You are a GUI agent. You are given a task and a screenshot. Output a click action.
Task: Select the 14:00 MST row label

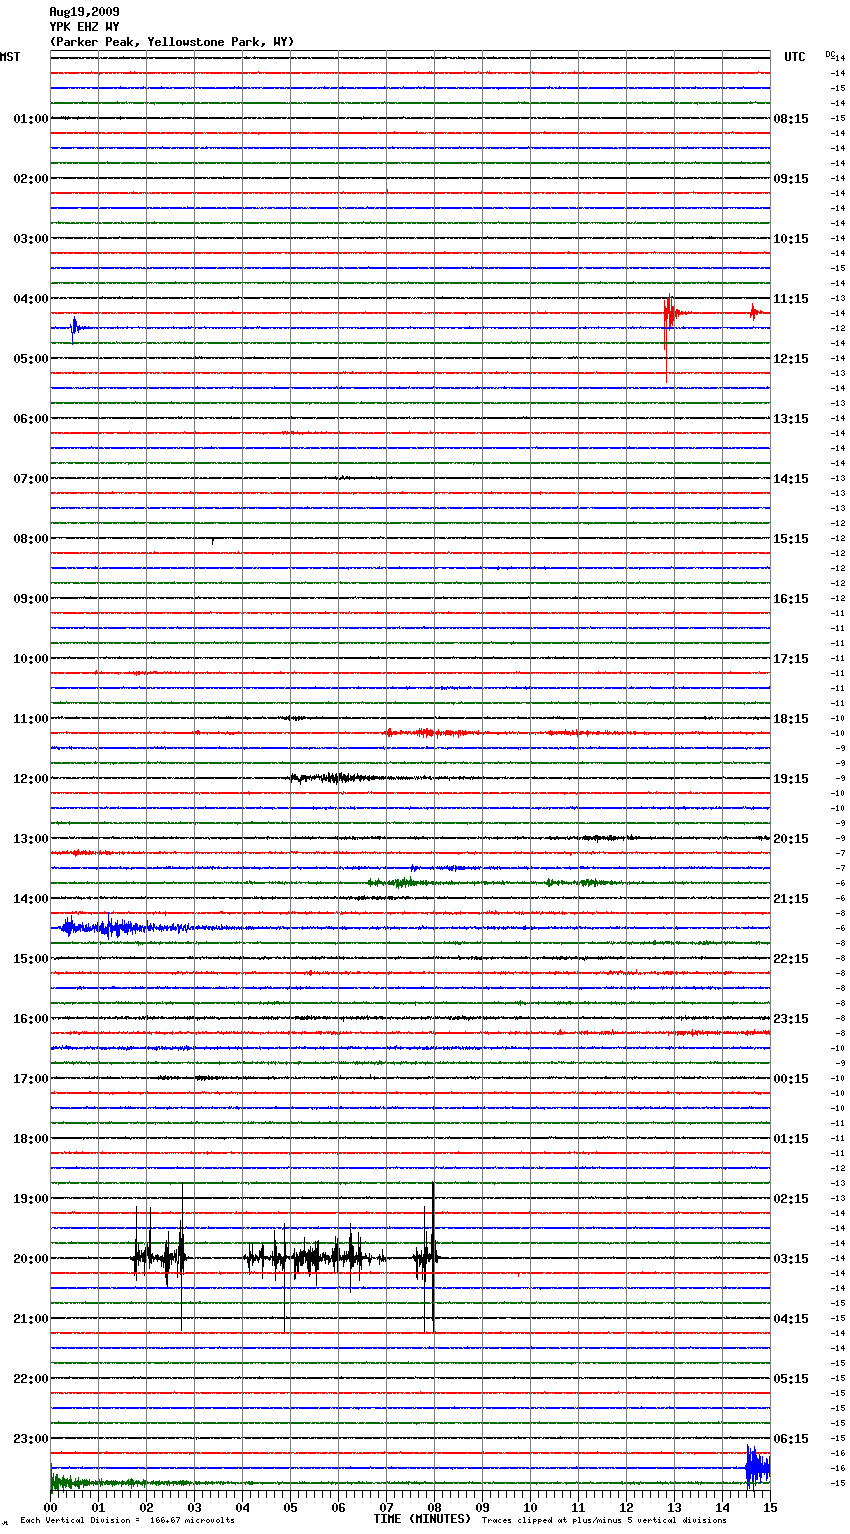coord(31,899)
